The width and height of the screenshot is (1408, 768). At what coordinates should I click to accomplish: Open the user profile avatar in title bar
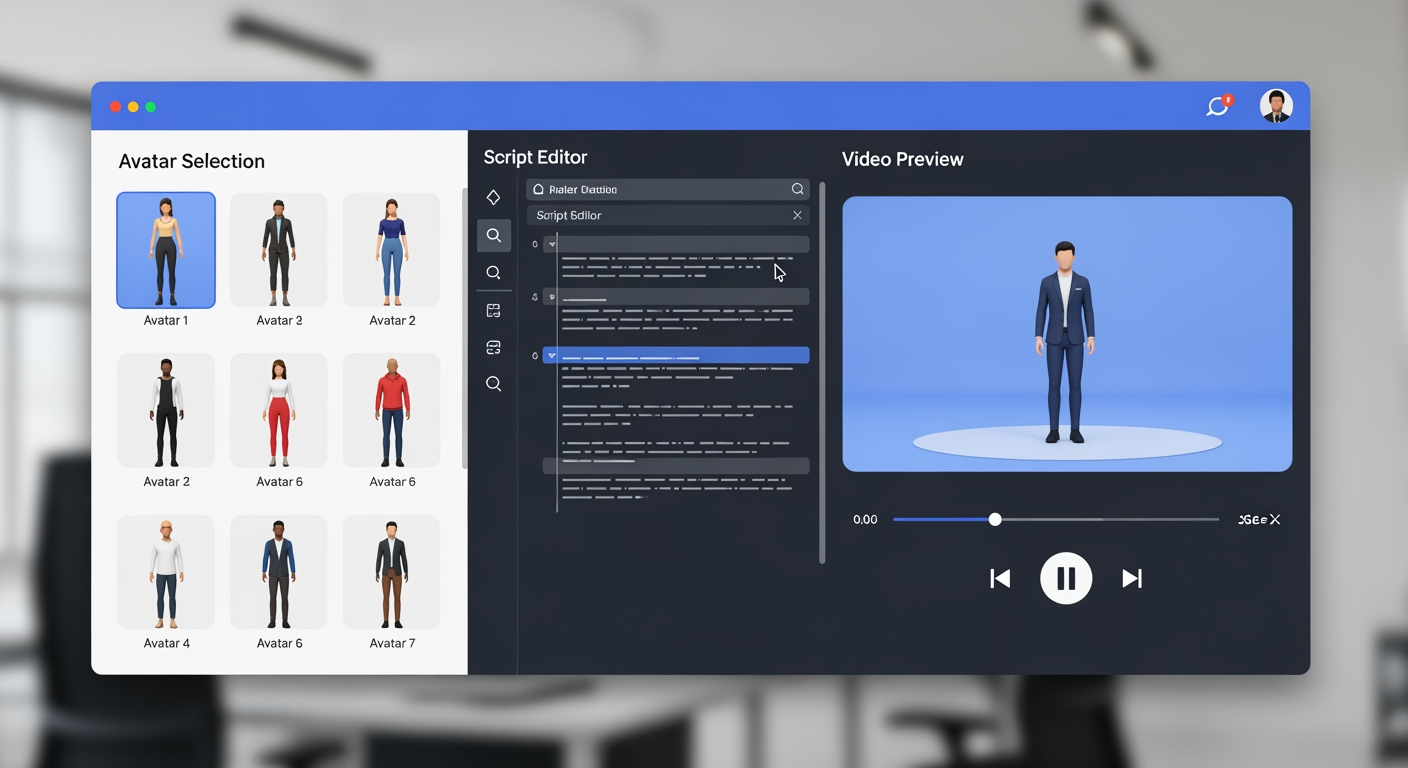pyautogui.click(x=1275, y=106)
